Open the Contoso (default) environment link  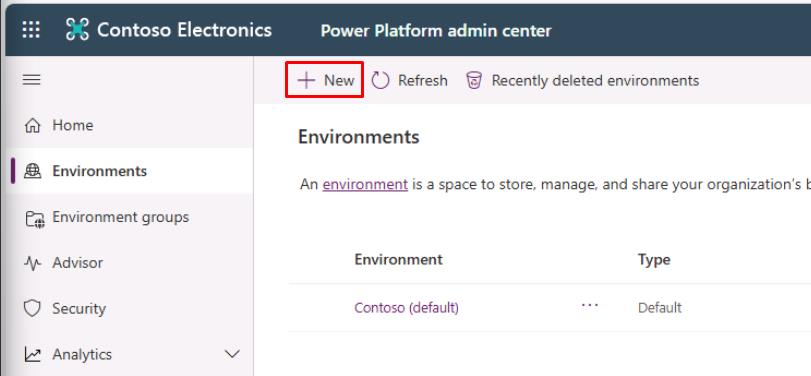407,308
